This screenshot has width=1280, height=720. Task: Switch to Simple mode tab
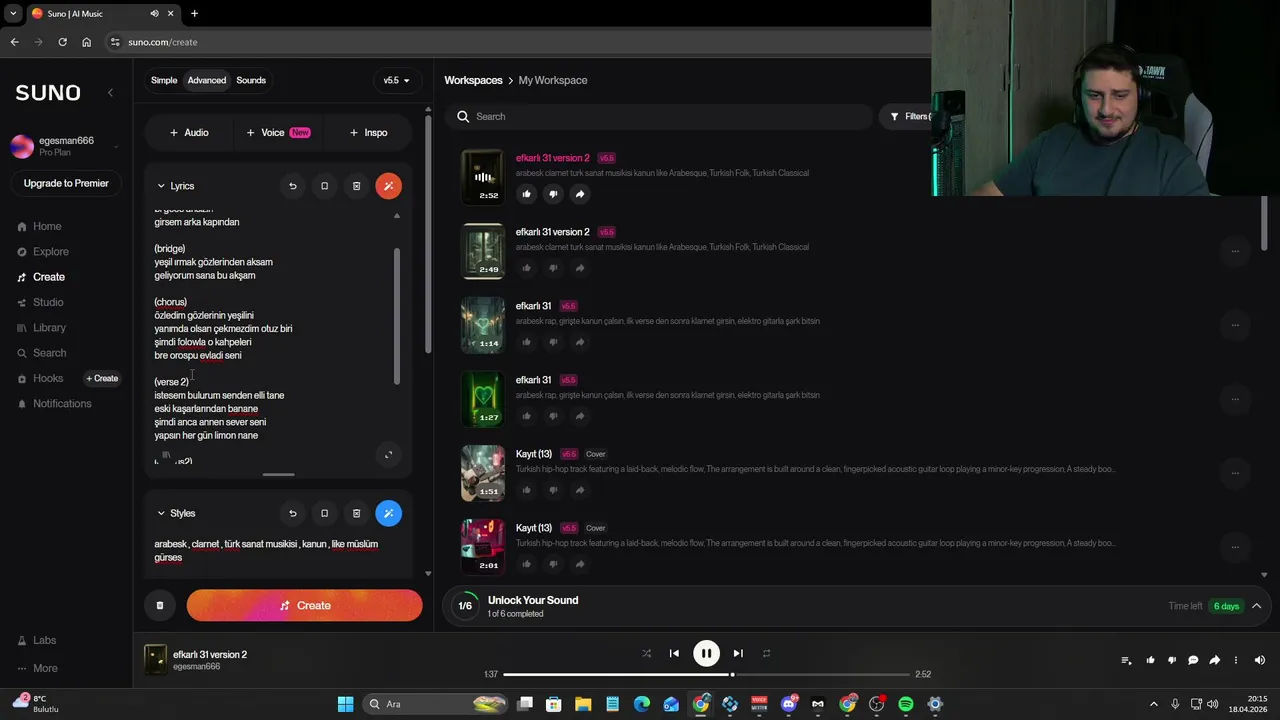point(164,80)
